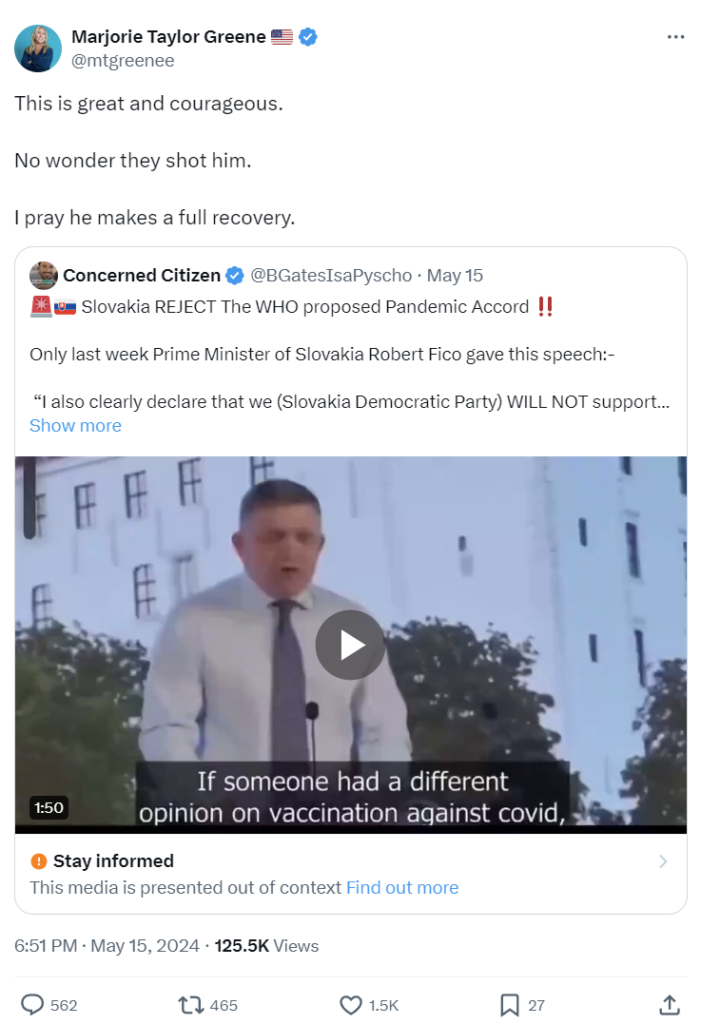Image resolution: width=701 pixels, height=1024 pixels.
Task: Click Marjorie Taylor Greene's profile picture
Action: (38, 48)
